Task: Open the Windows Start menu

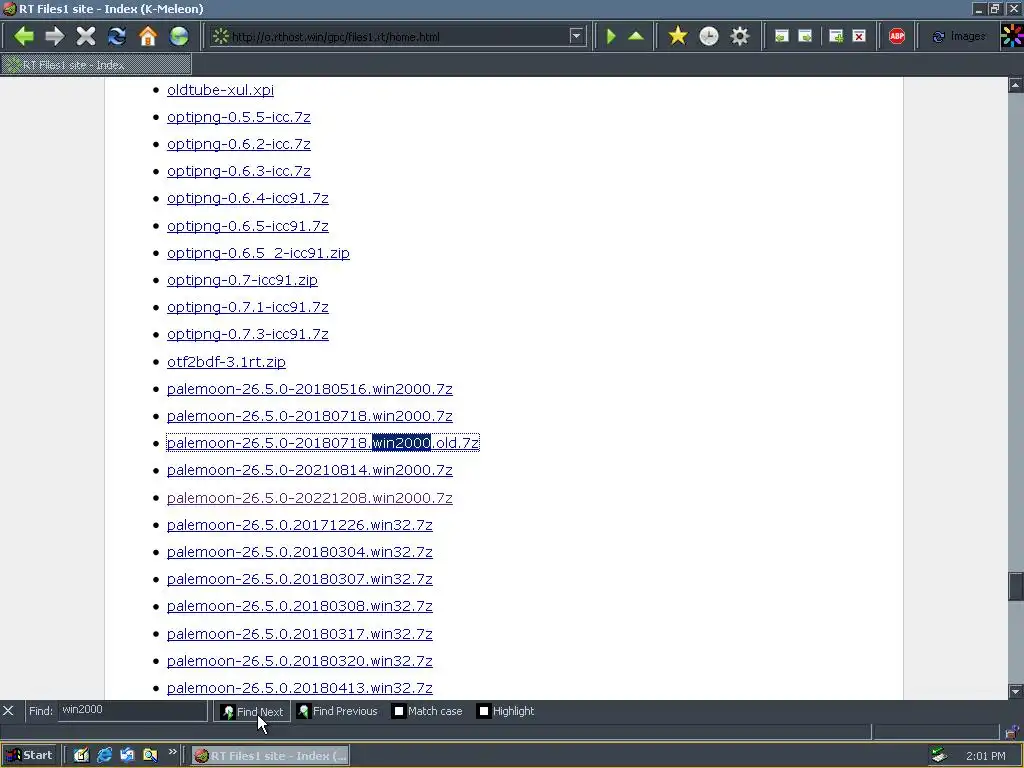Action: [29, 755]
